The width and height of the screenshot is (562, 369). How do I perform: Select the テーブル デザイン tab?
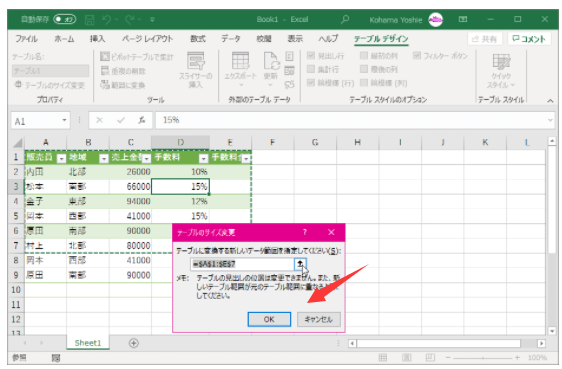(381, 39)
